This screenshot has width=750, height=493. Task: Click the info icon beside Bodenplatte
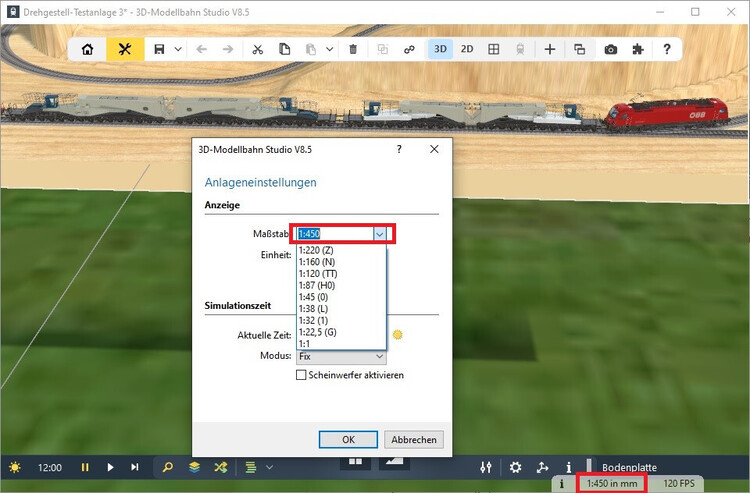tap(569, 467)
